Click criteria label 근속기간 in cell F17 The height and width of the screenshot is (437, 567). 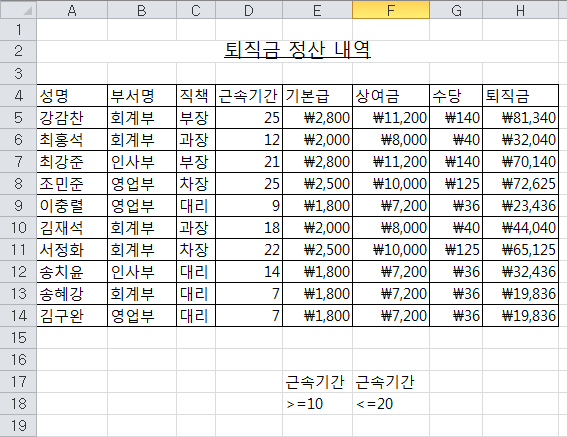[391, 382]
